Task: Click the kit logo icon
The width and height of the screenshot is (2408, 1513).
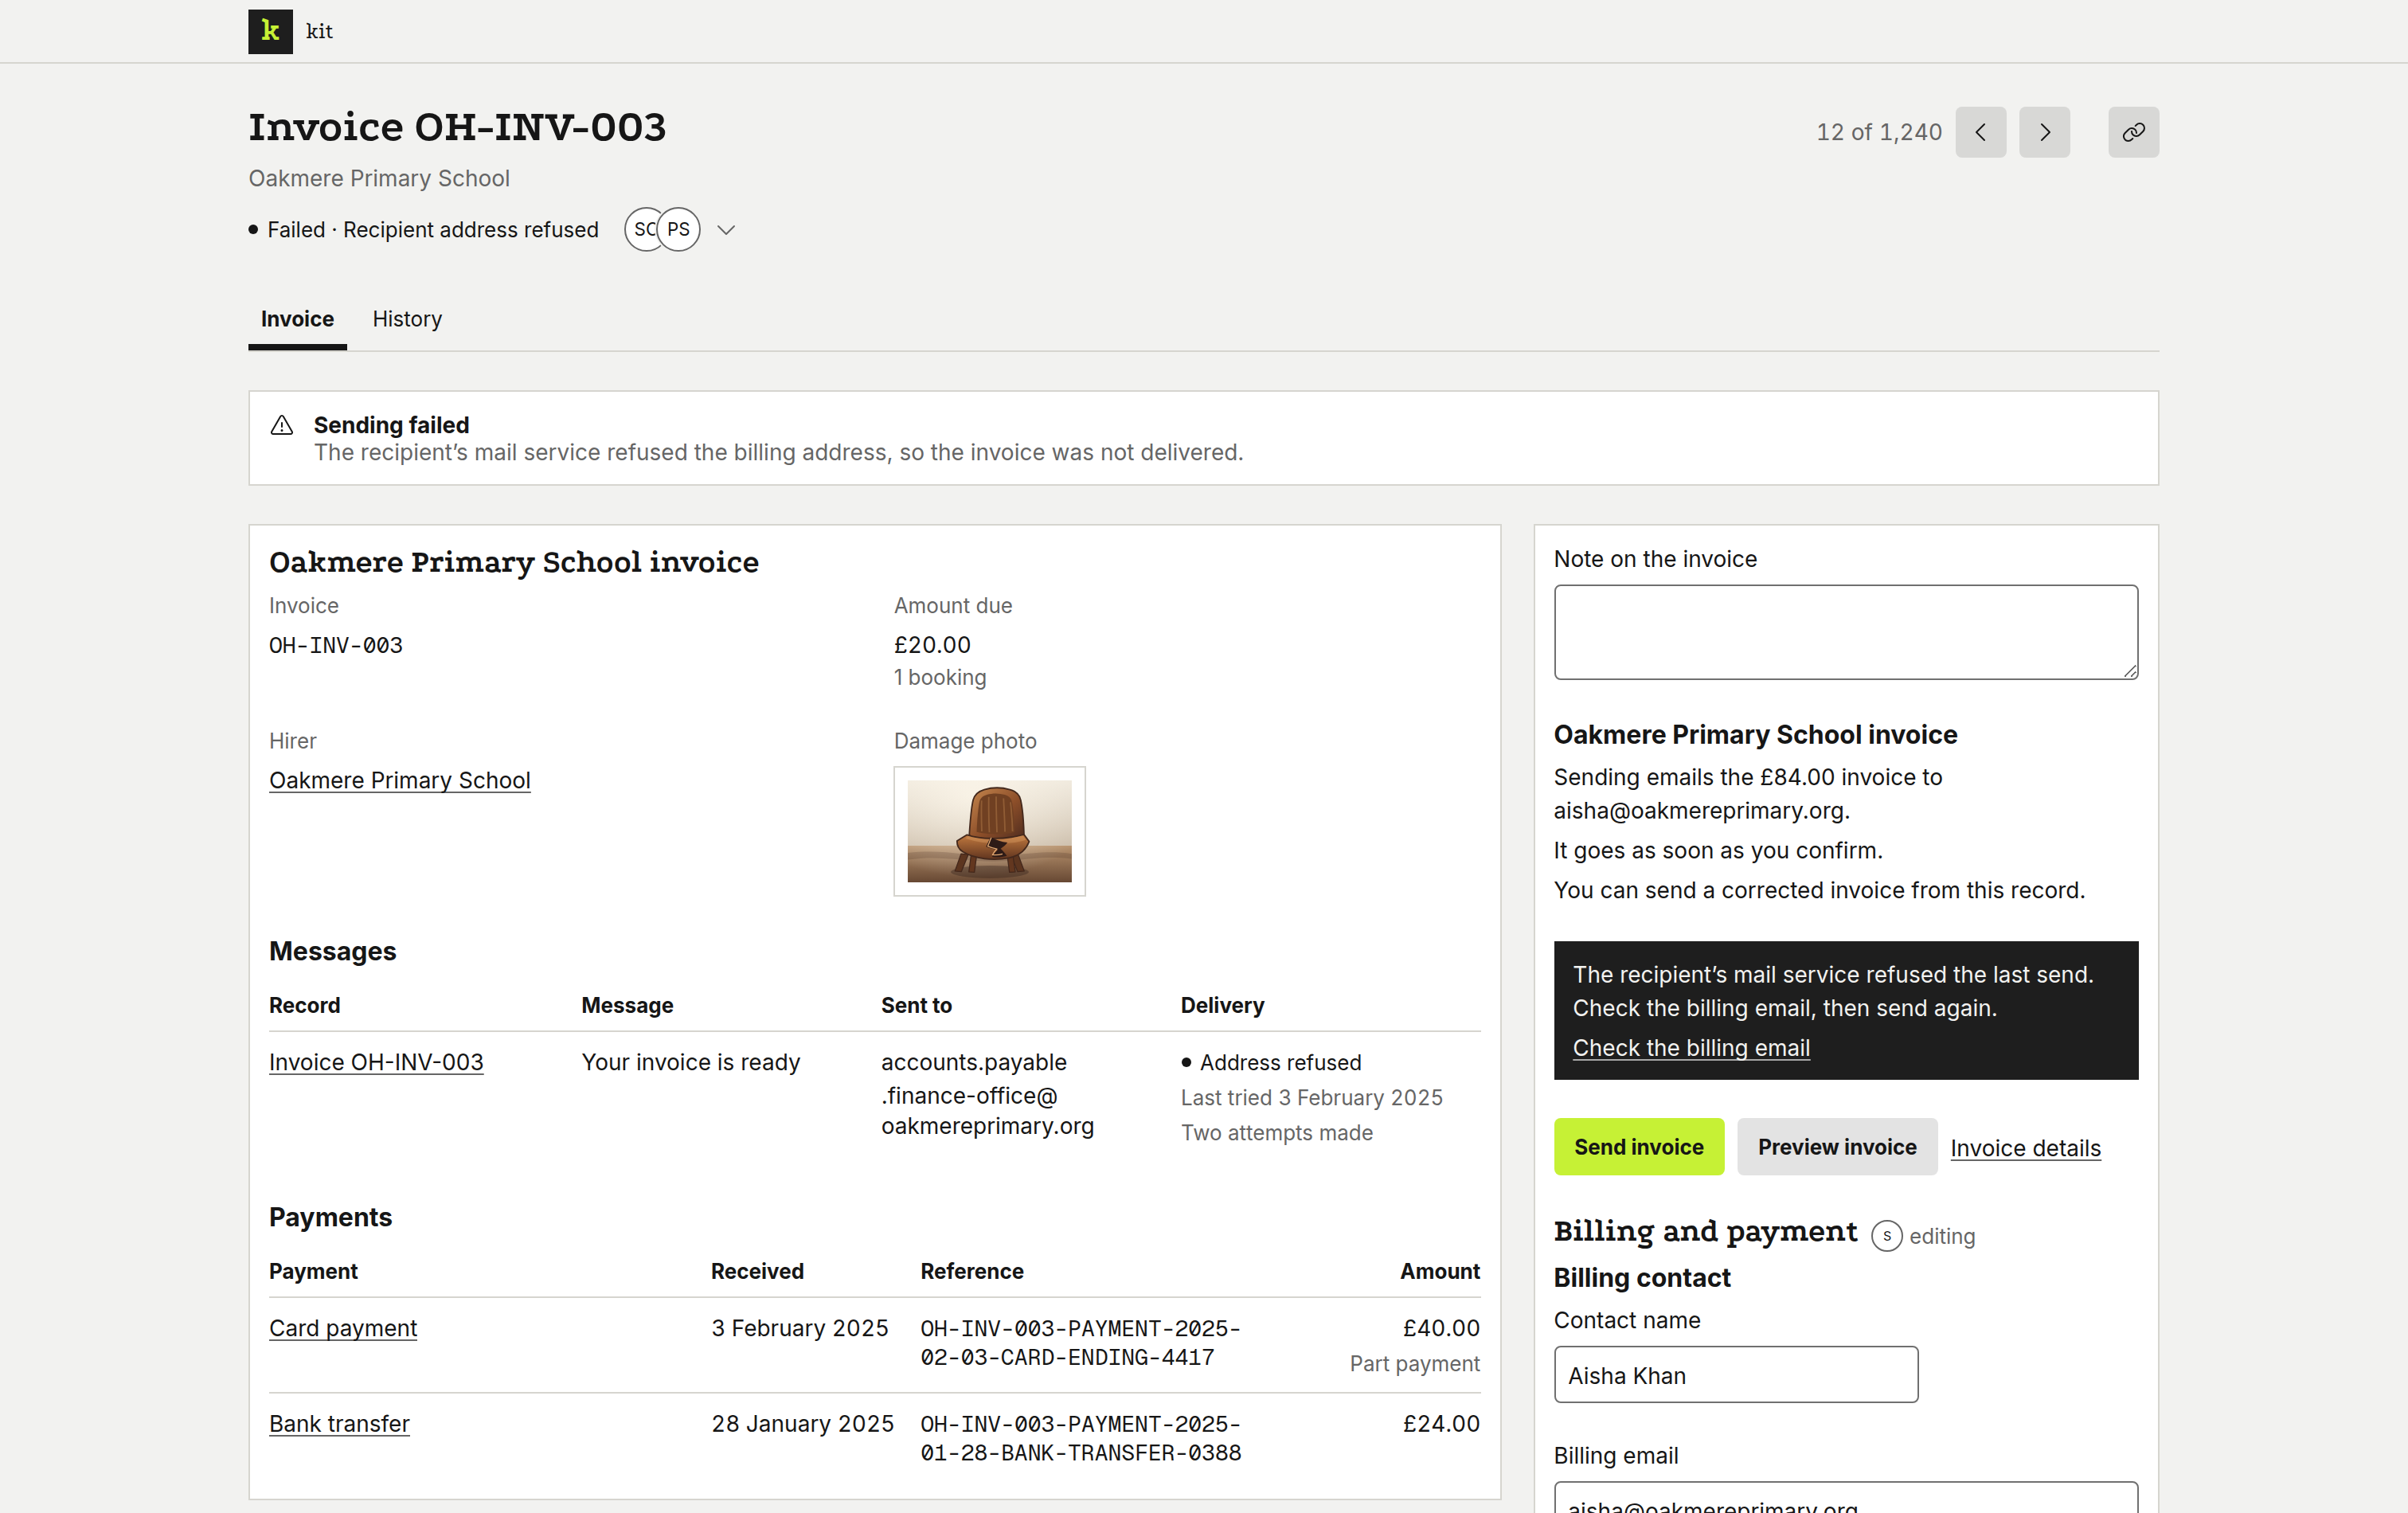Action: click(270, 31)
